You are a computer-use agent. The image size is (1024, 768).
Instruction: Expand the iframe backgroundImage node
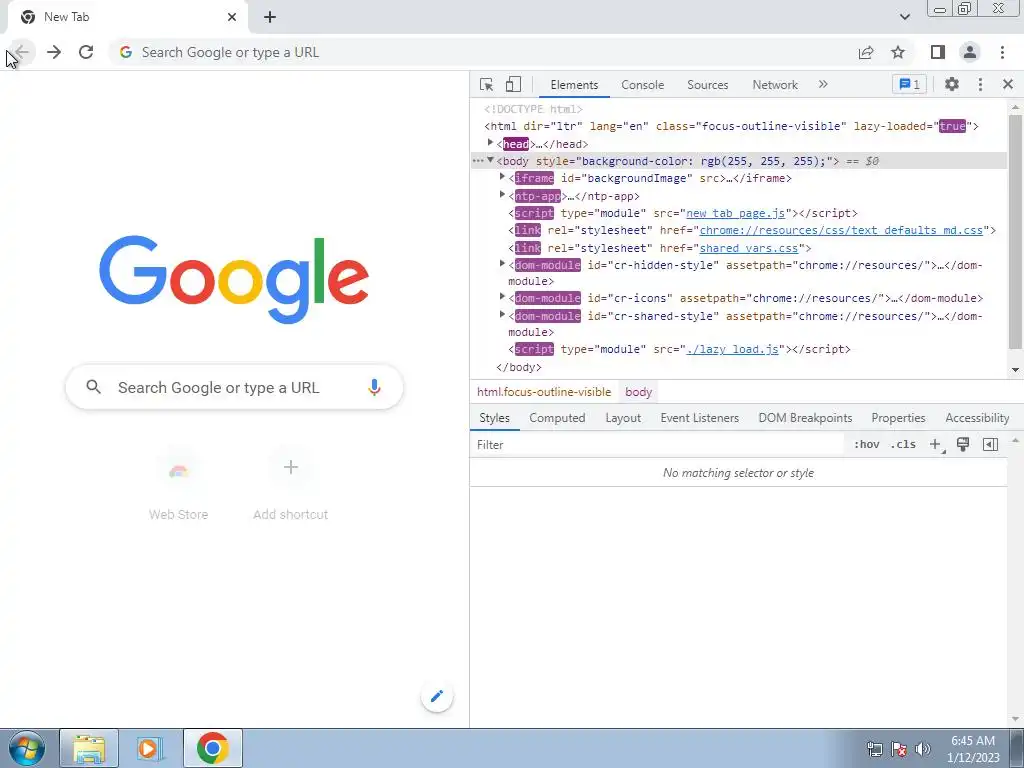pyautogui.click(x=502, y=177)
